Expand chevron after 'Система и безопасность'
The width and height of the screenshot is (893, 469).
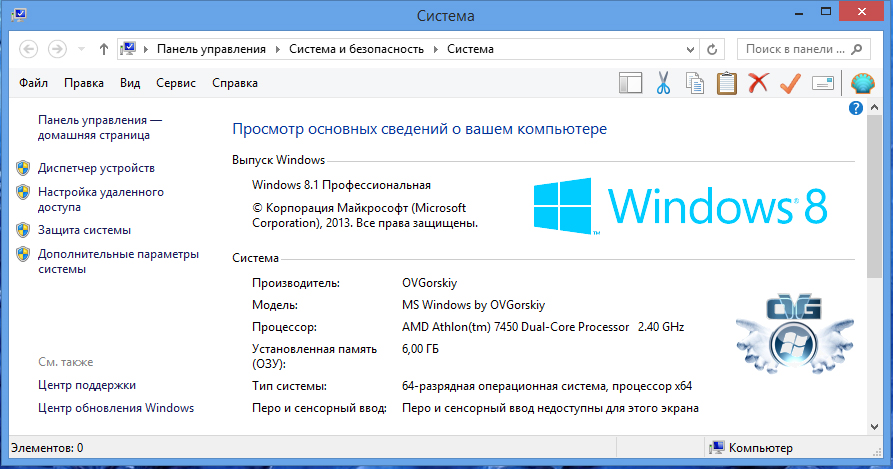click(x=436, y=50)
